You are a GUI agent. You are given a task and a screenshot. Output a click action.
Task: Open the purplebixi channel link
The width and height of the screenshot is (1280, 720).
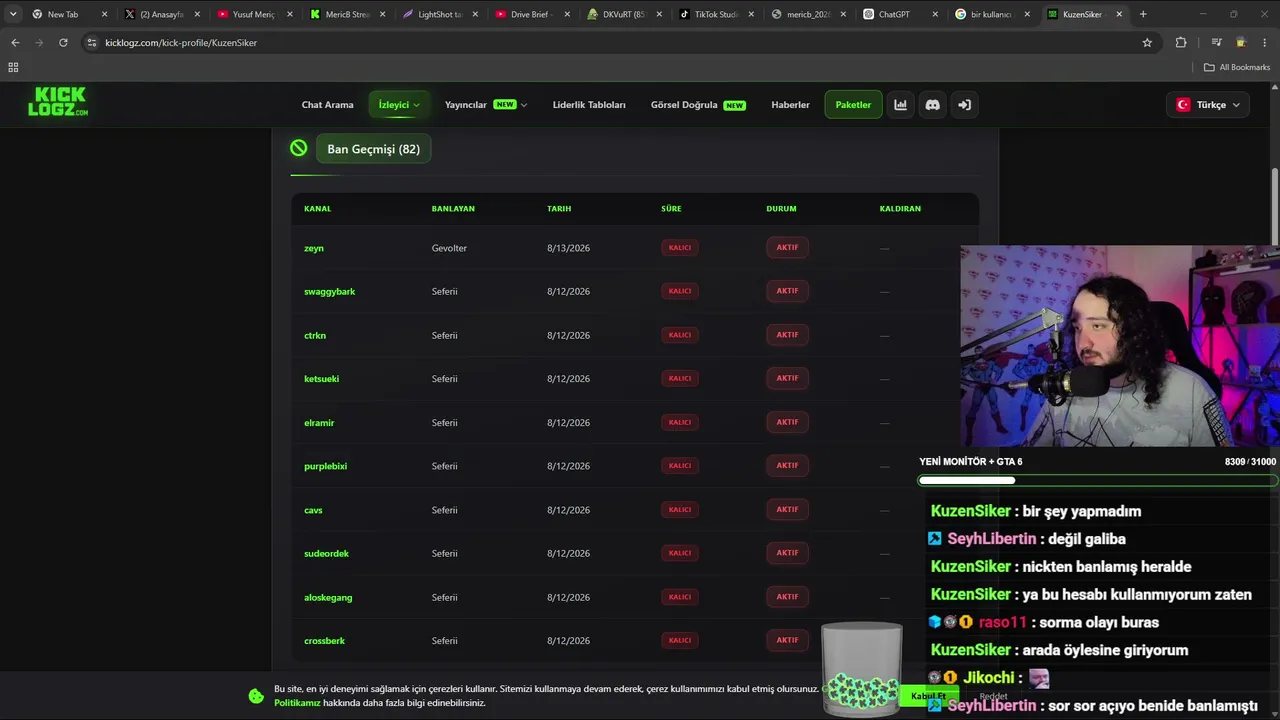coord(325,466)
